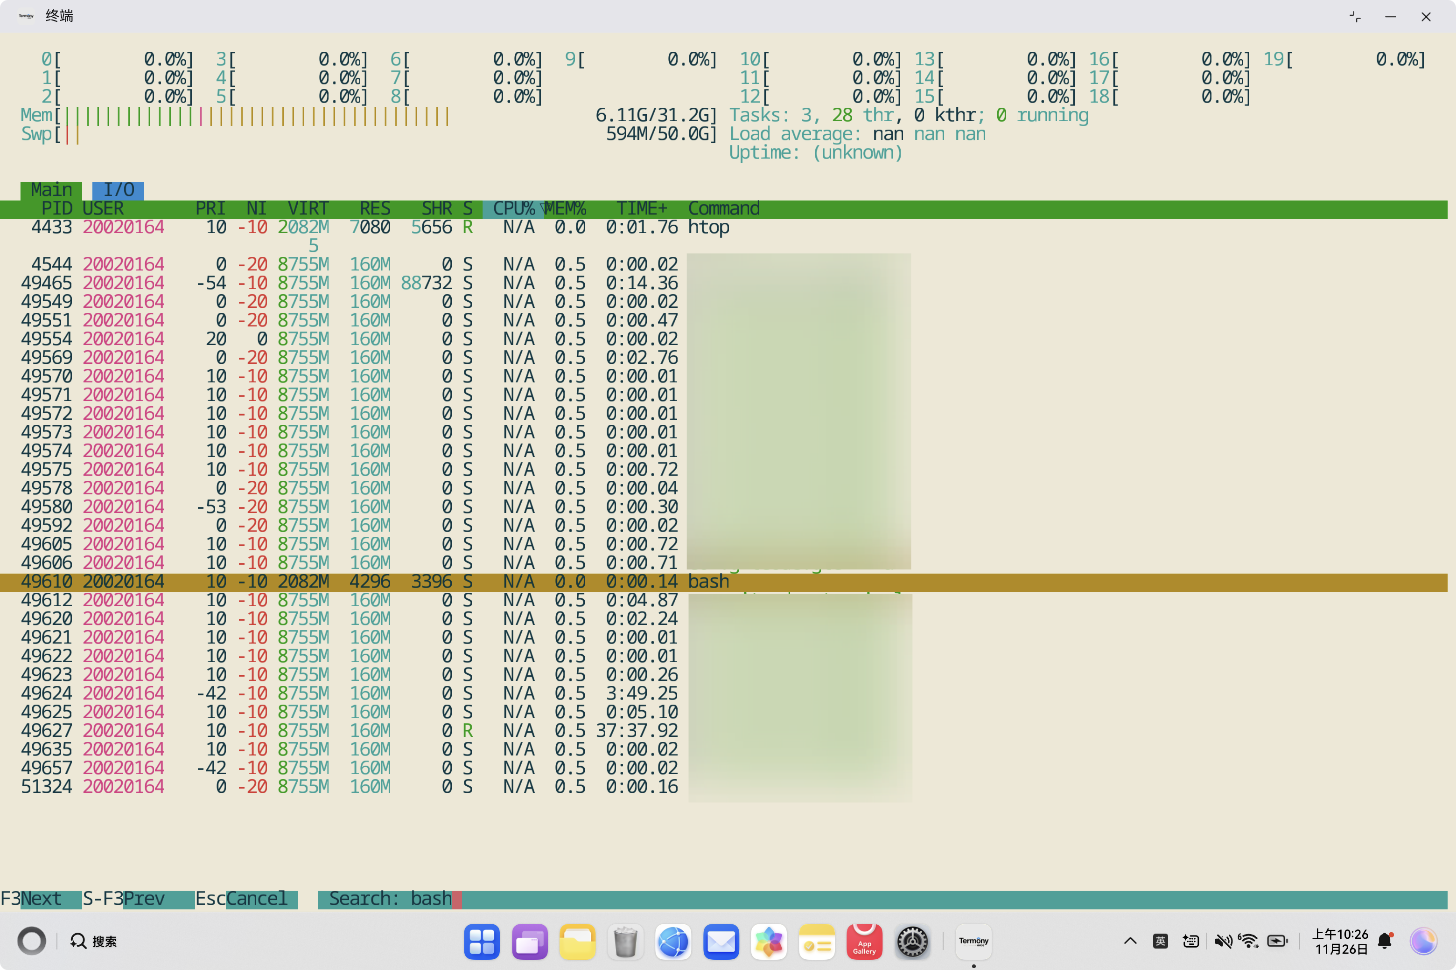Click the battery charging tray icon
1456x970 pixels.
tap(1278, 941)
